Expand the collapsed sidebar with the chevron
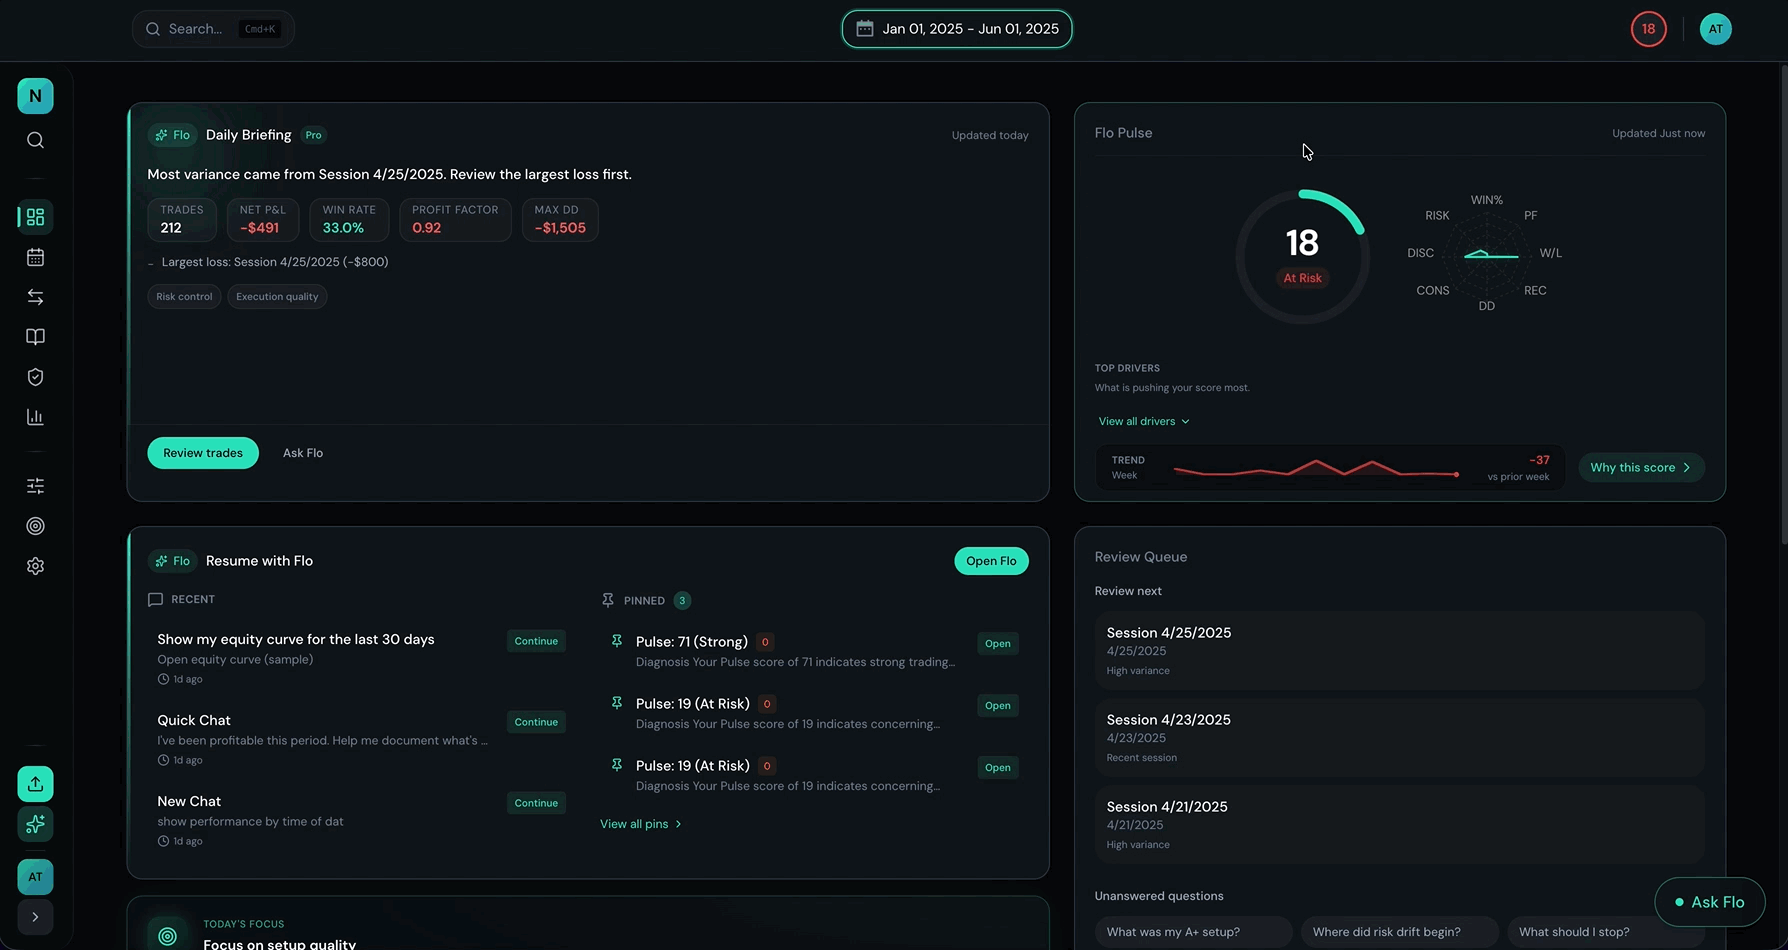Image resolution: width=1788 pixels, height=950 pixels. [35, 917]
